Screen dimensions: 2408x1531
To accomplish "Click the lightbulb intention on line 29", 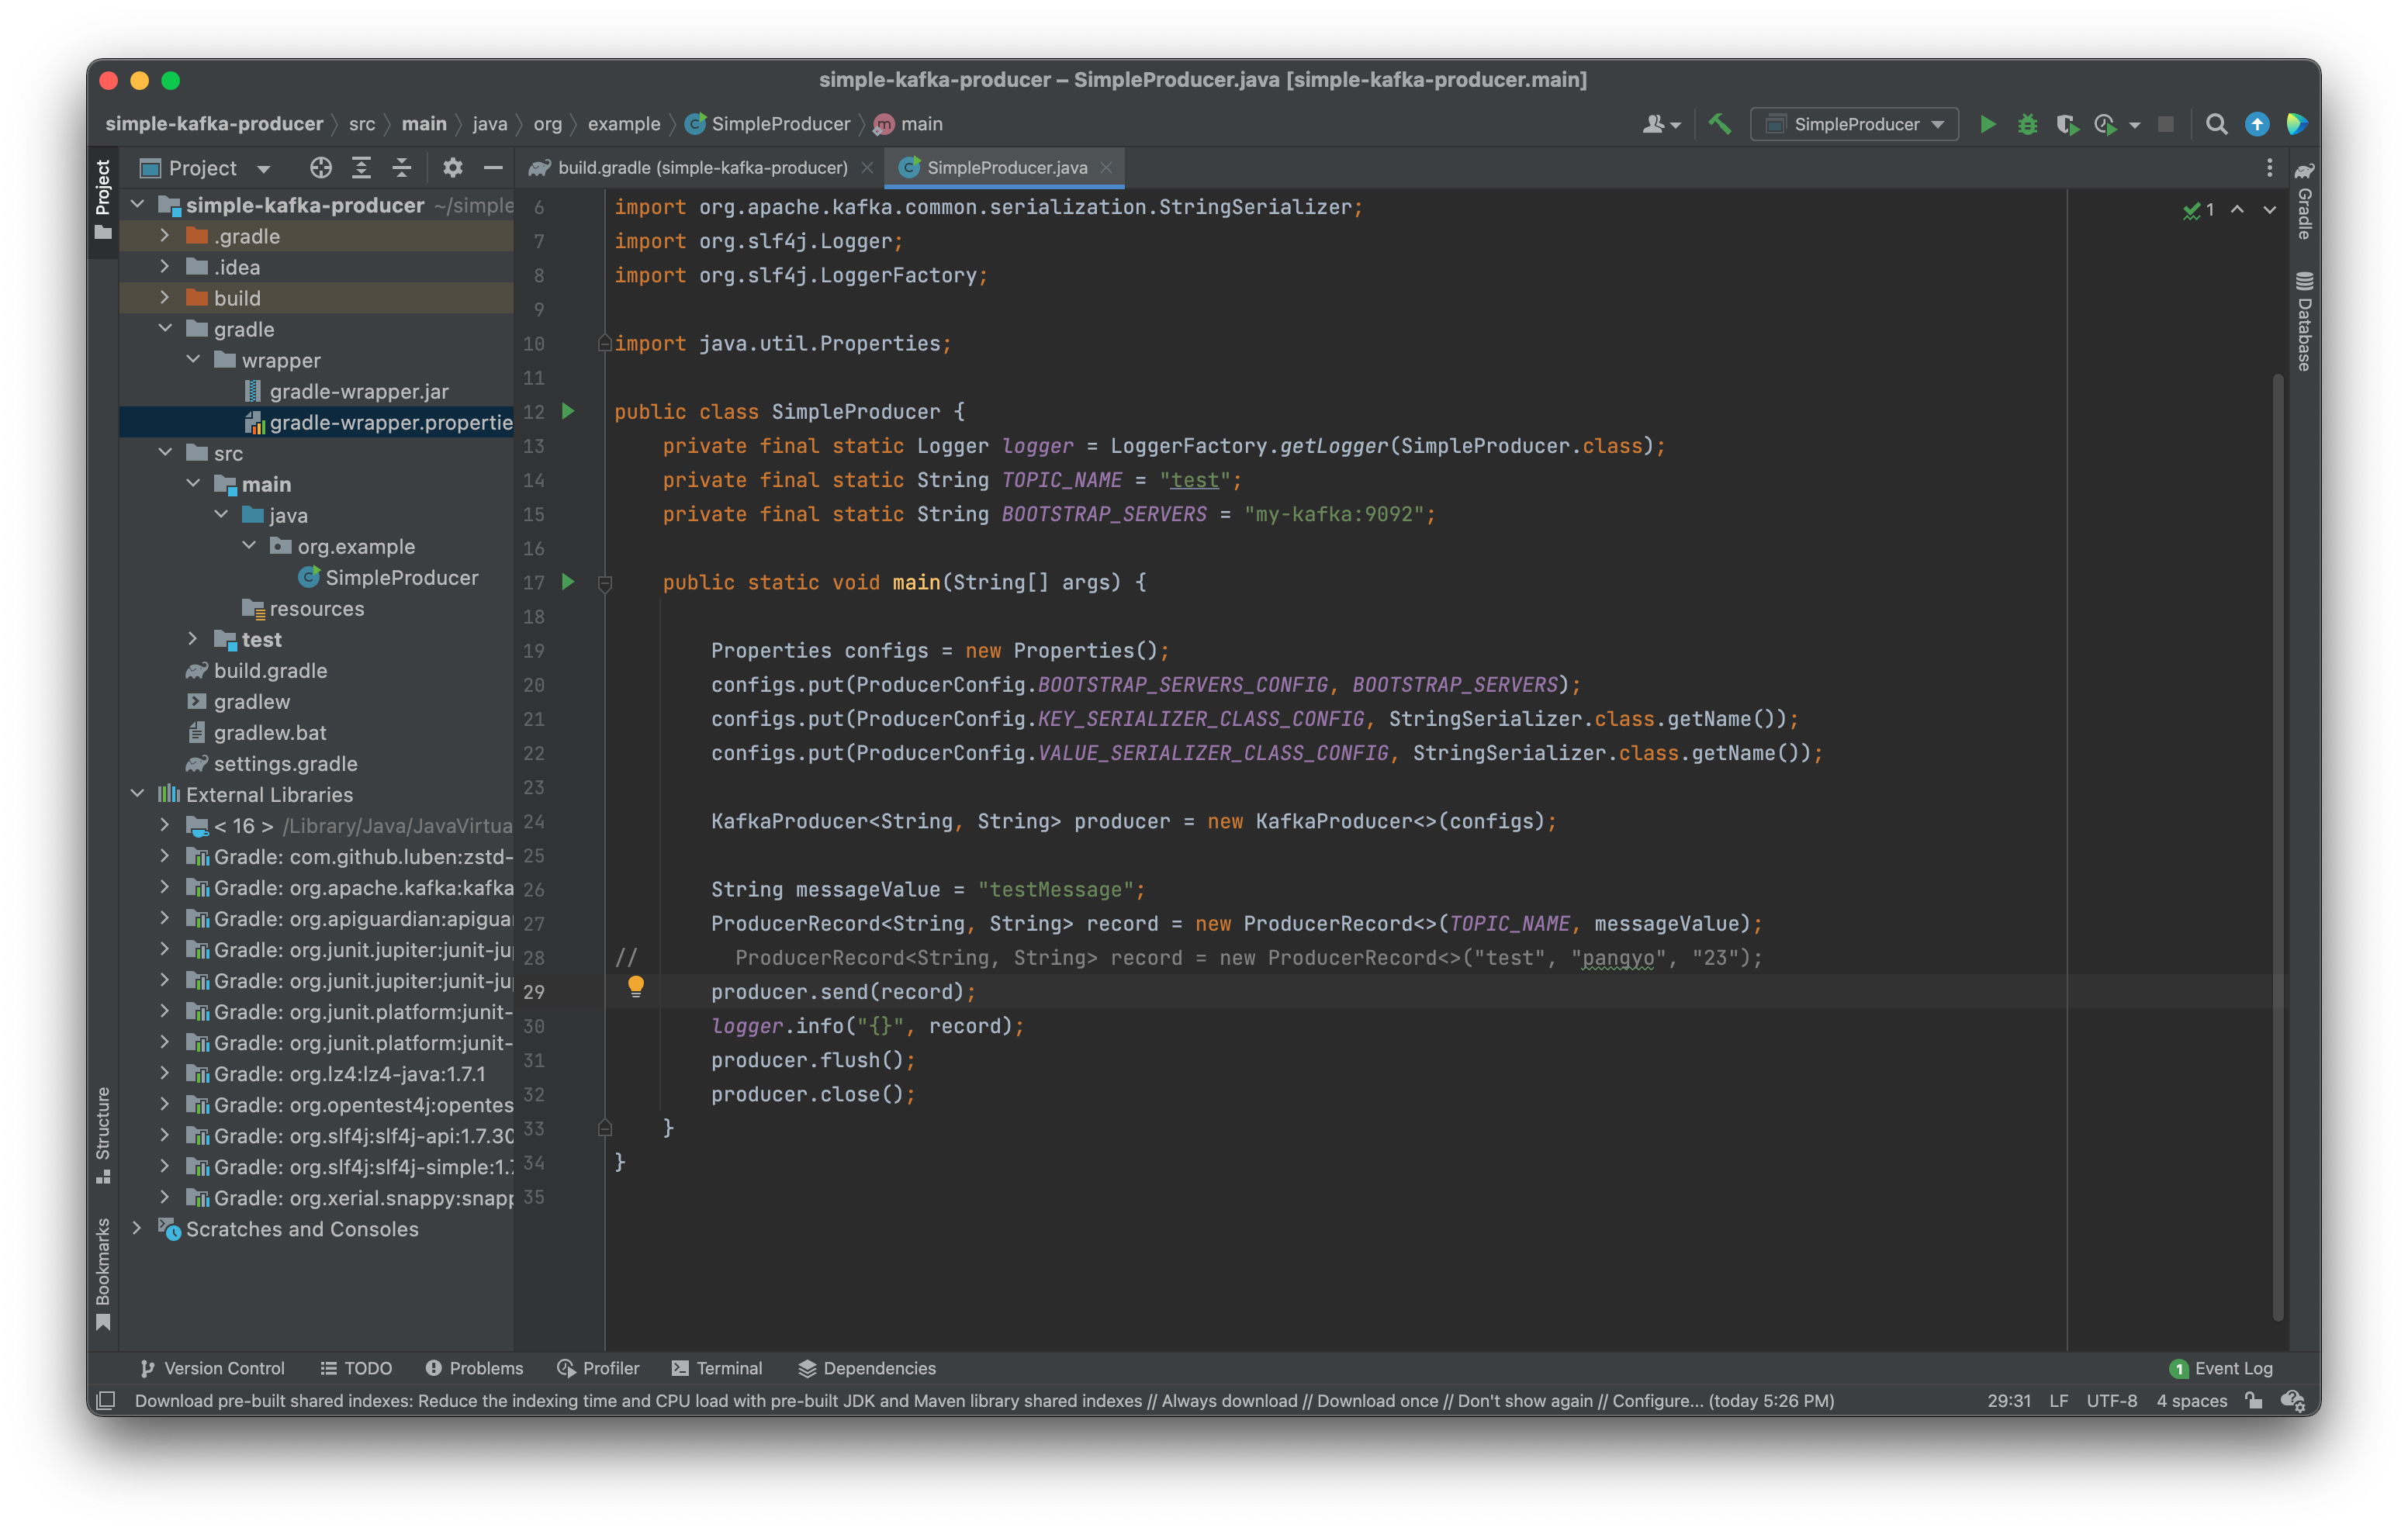I will pos(637,987).
